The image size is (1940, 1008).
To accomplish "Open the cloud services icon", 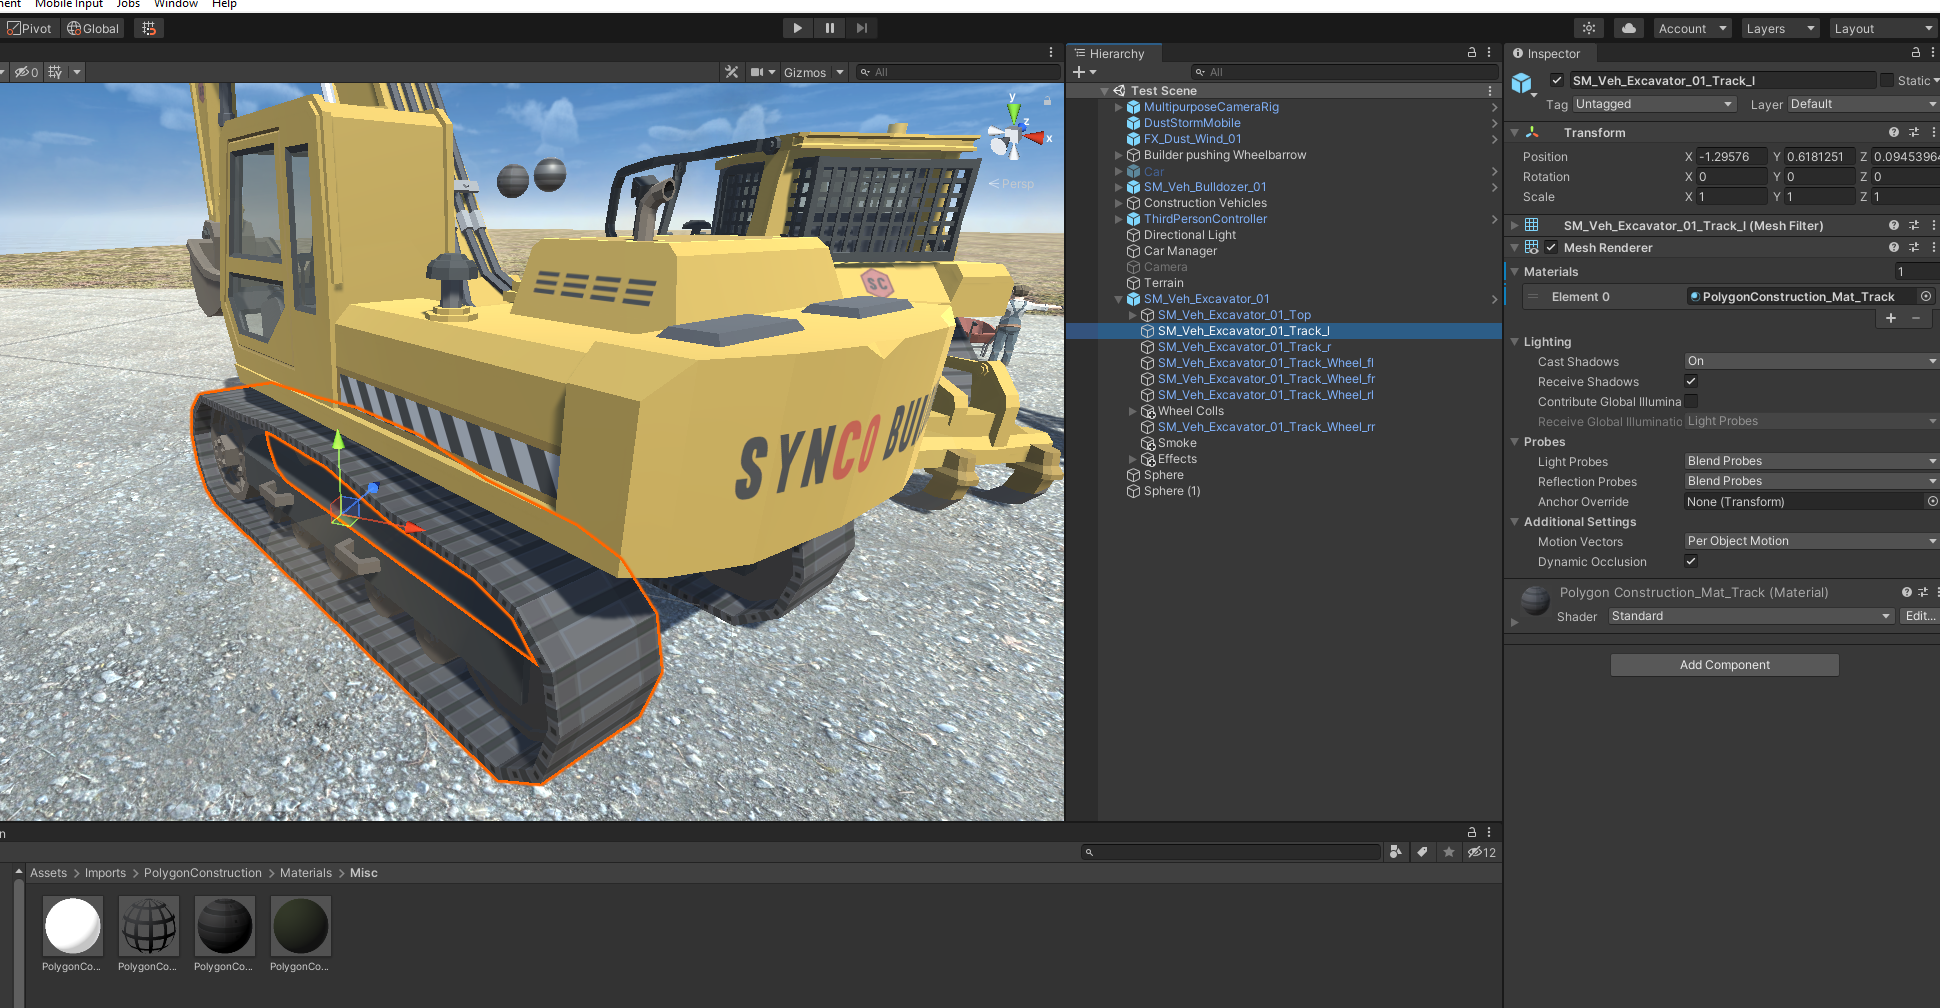I will tap(1629, 28).
